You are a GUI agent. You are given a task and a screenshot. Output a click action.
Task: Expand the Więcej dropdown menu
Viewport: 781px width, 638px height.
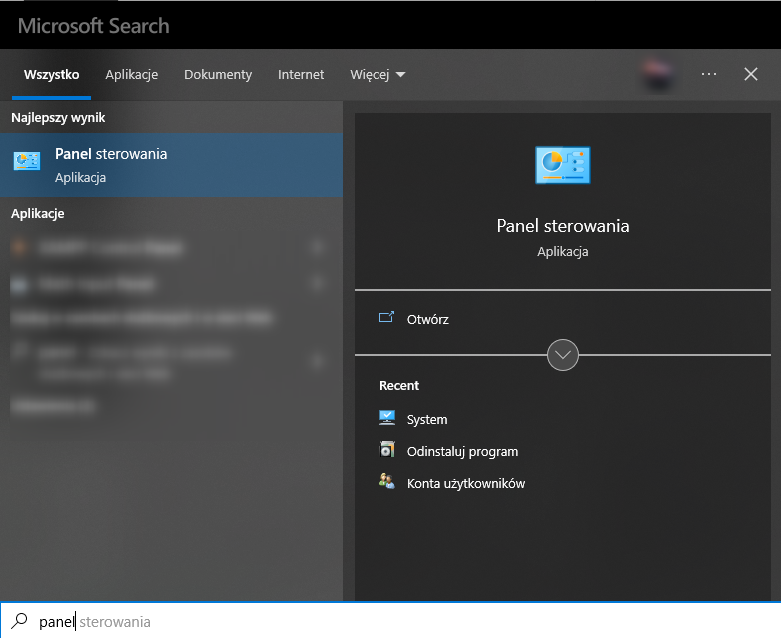(x=378, y=75)
